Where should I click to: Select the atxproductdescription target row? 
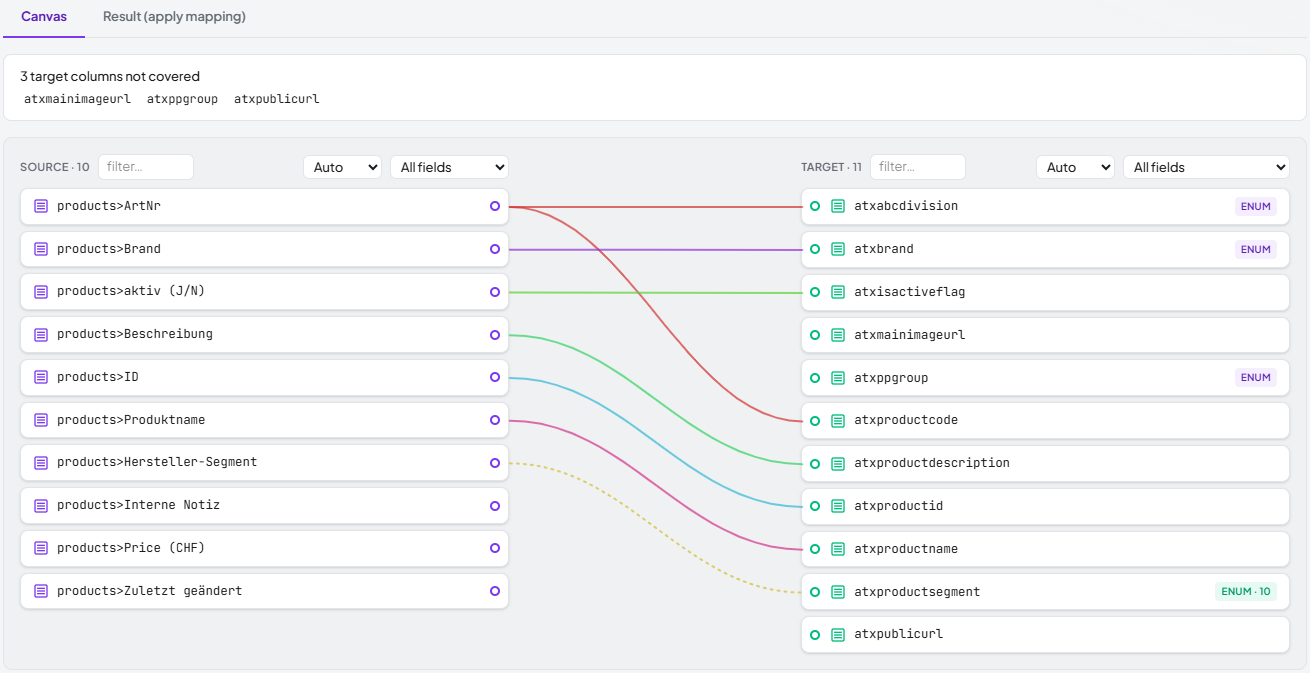1045,463
